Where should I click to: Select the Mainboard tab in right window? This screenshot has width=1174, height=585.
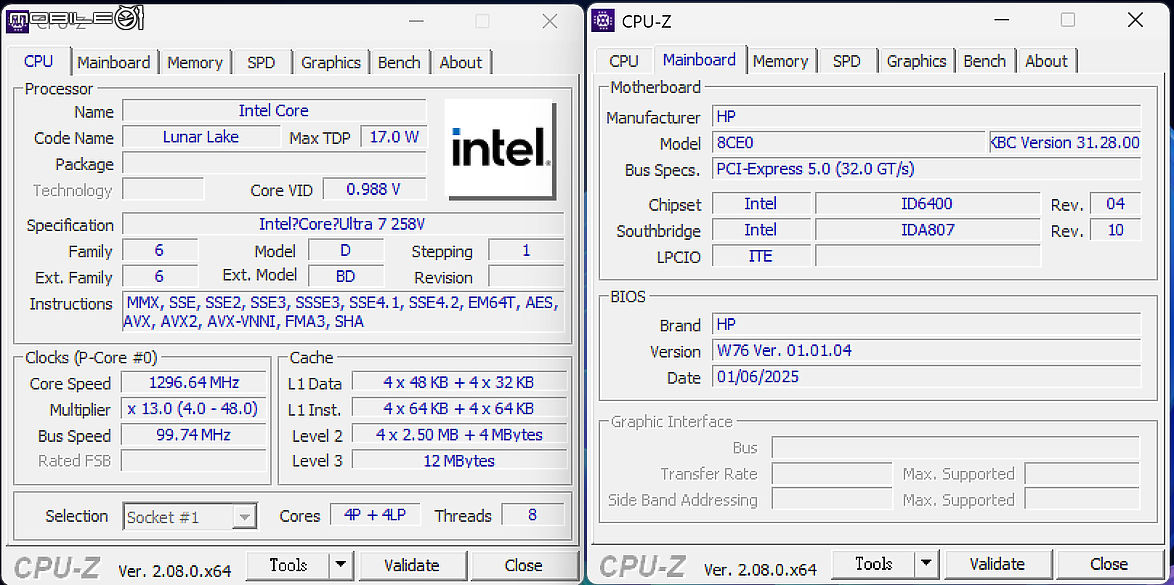coord(699,59)
